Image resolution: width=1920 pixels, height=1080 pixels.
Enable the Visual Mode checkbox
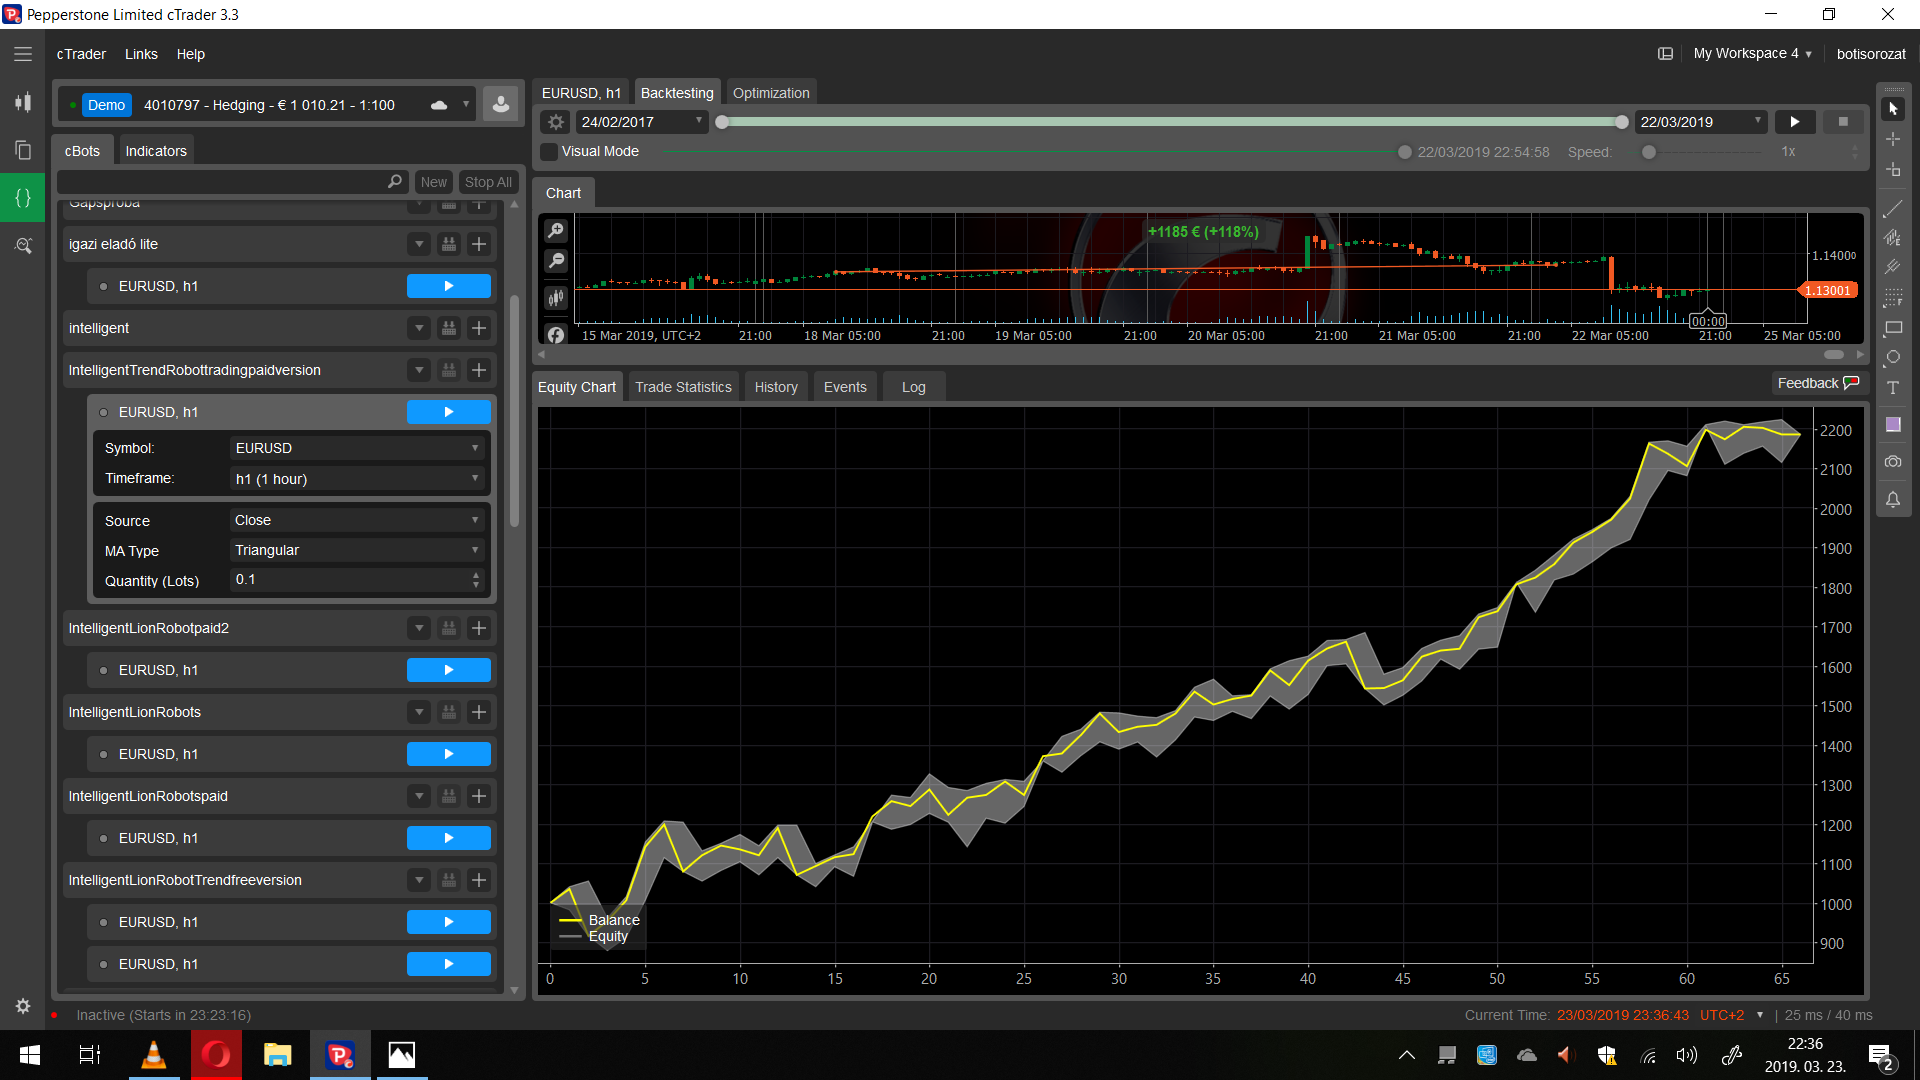coord(549,152)
